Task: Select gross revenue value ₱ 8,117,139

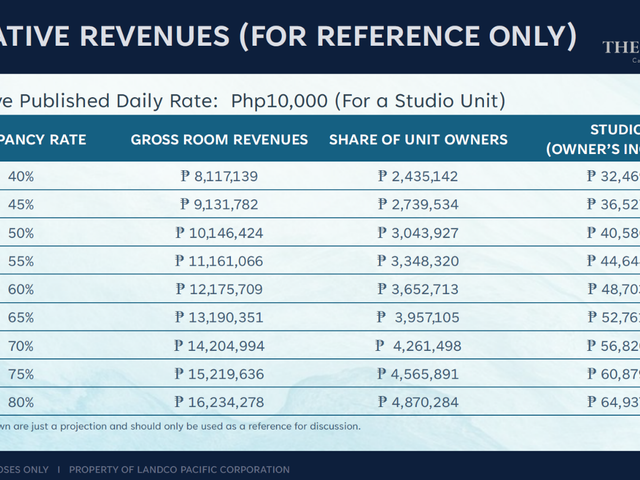Action: click(x=219, y=176)
